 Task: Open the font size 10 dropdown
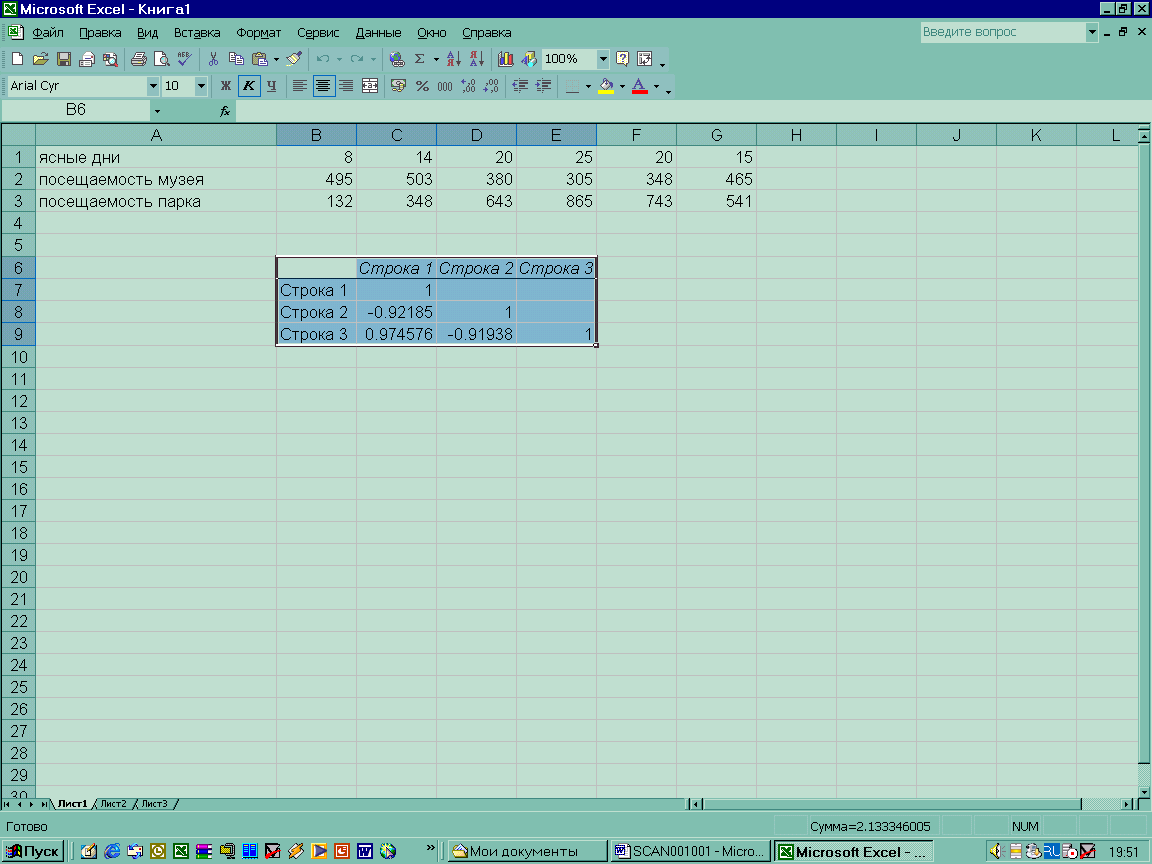click(201, 86)
